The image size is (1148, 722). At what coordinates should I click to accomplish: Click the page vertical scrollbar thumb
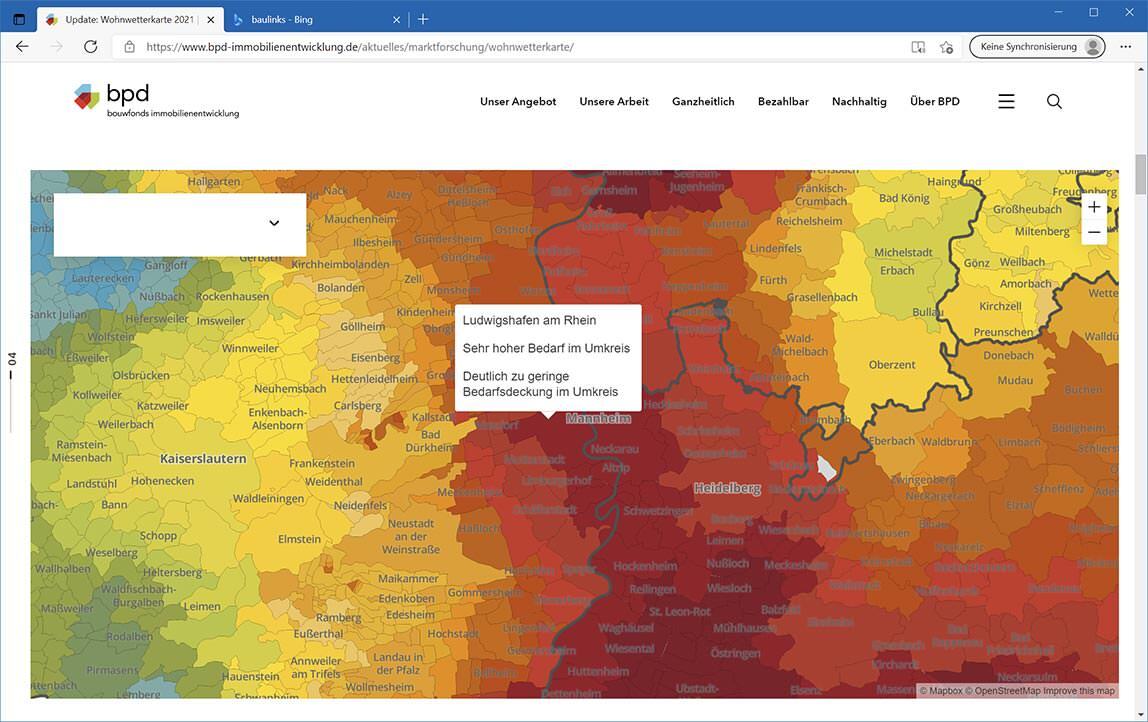1141,174
